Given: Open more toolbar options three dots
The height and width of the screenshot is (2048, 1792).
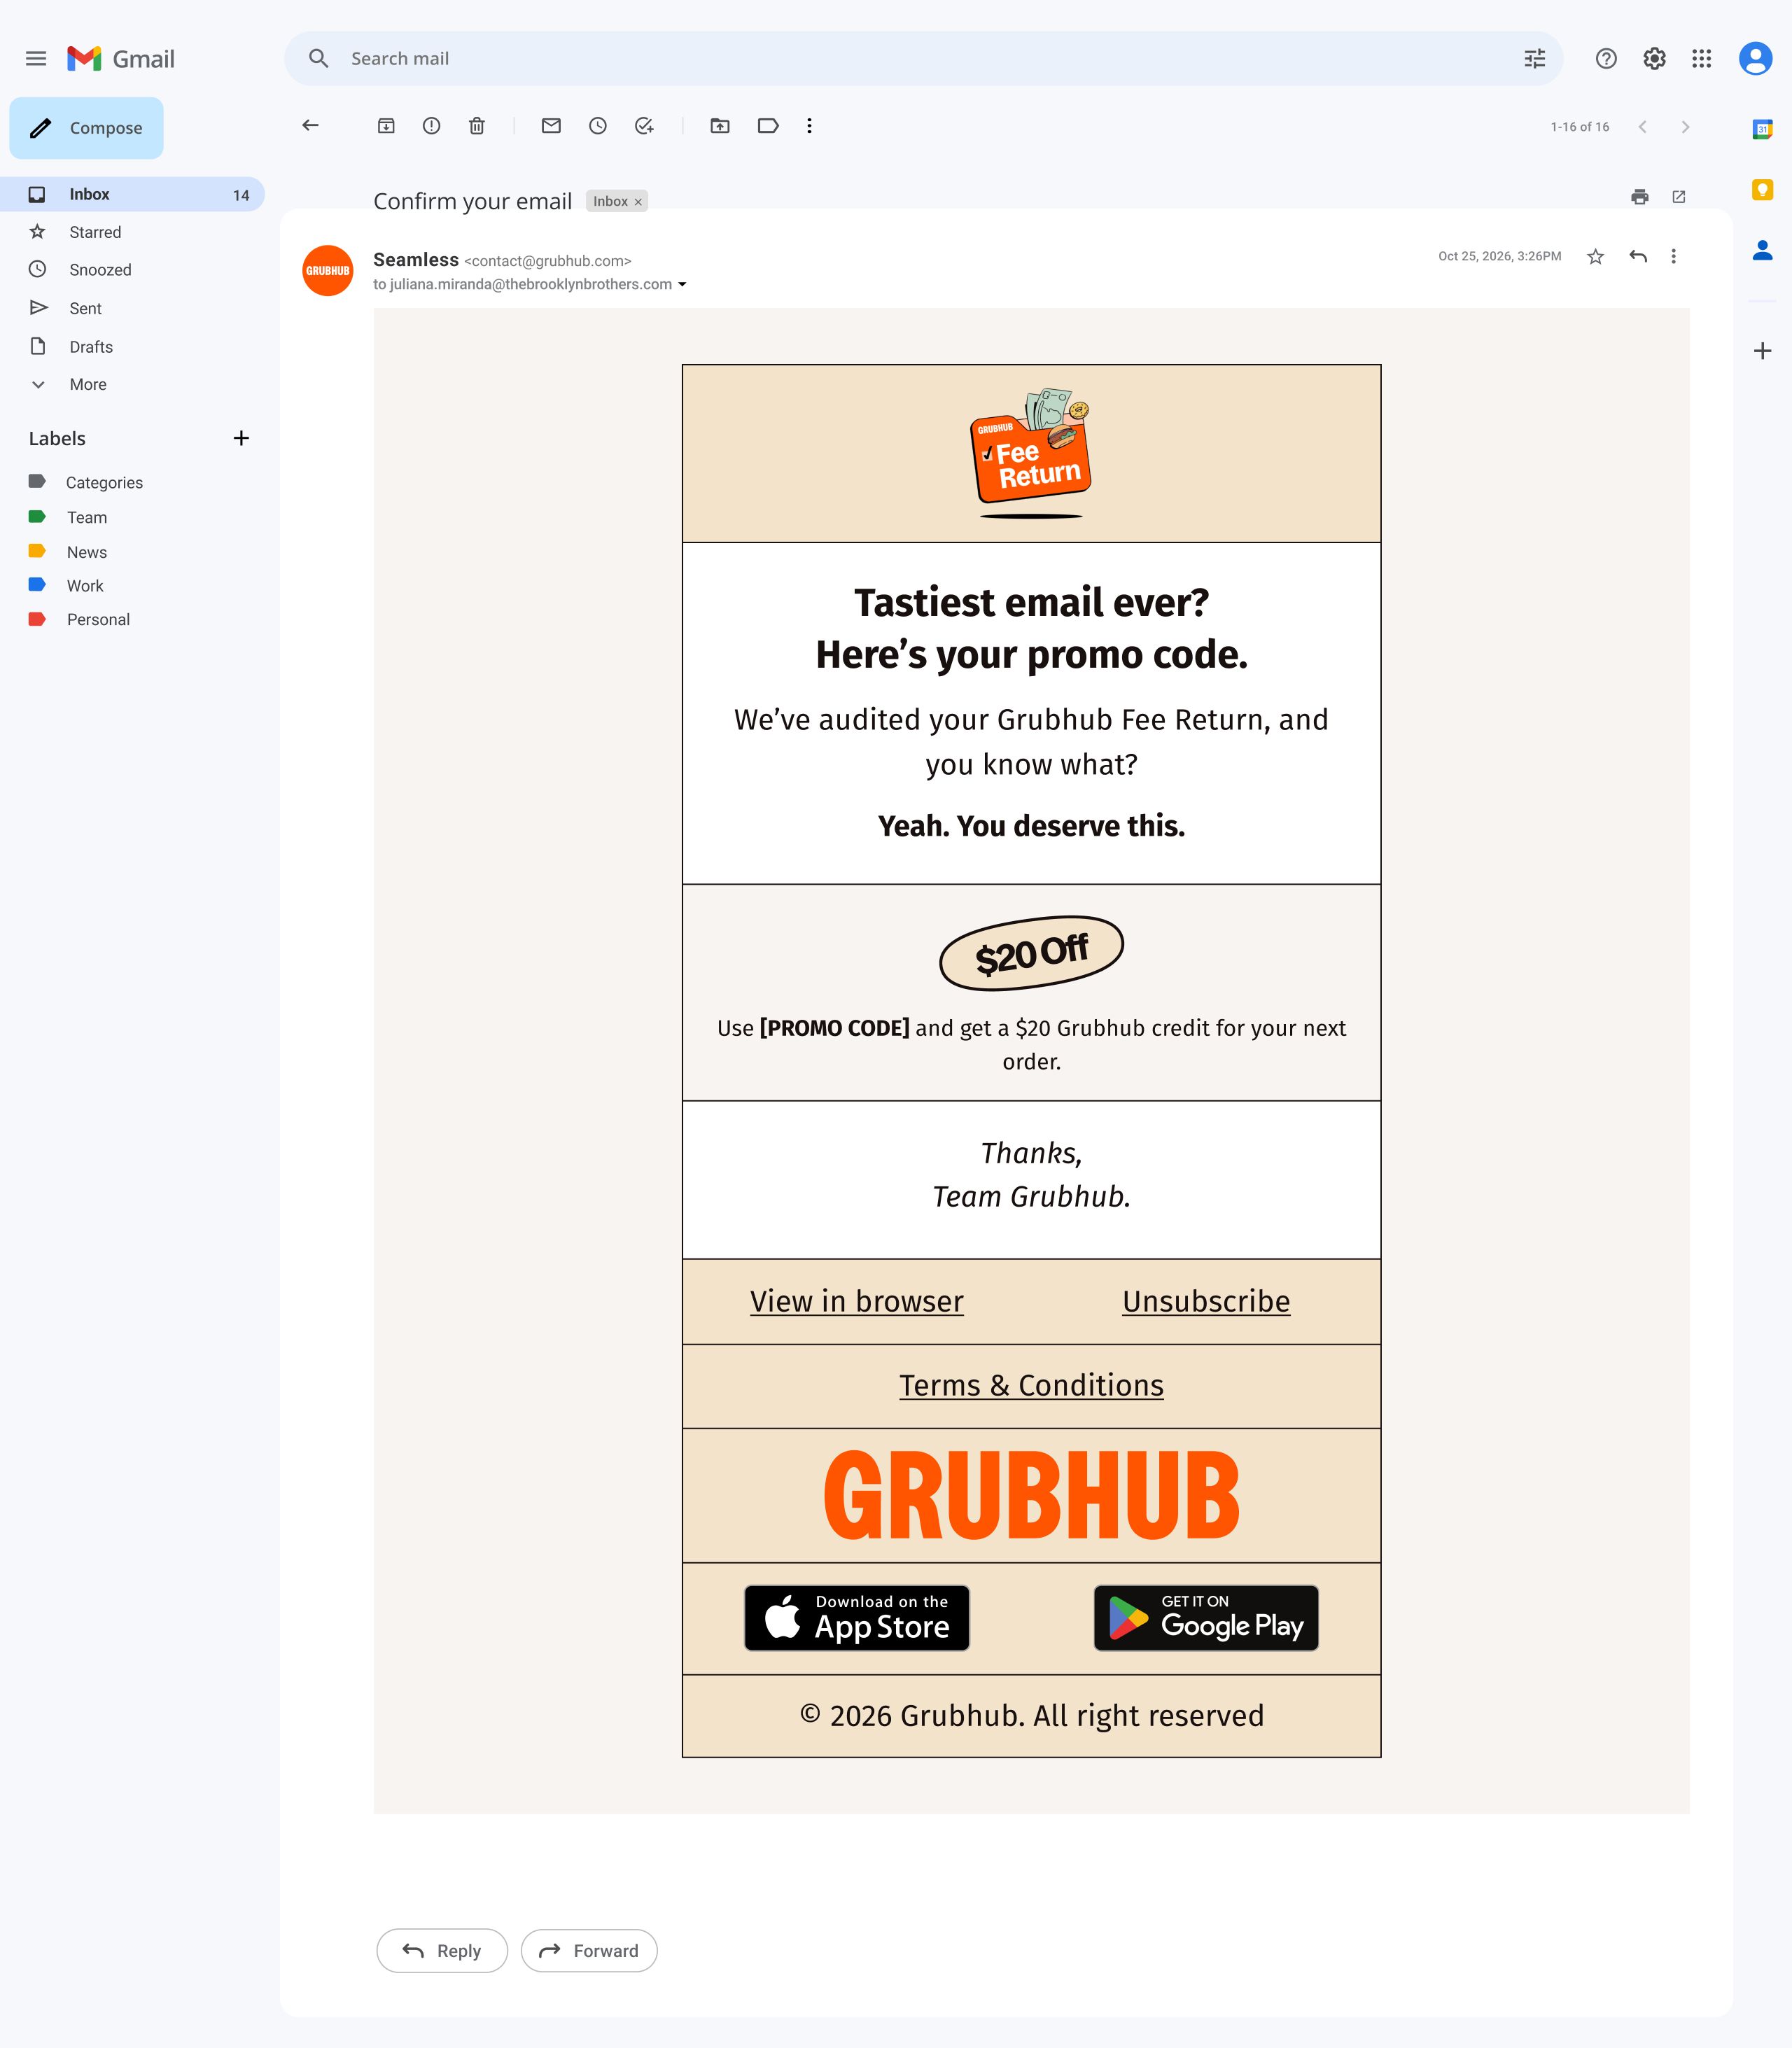Looking at the screenshot, I should click(810, 126).
